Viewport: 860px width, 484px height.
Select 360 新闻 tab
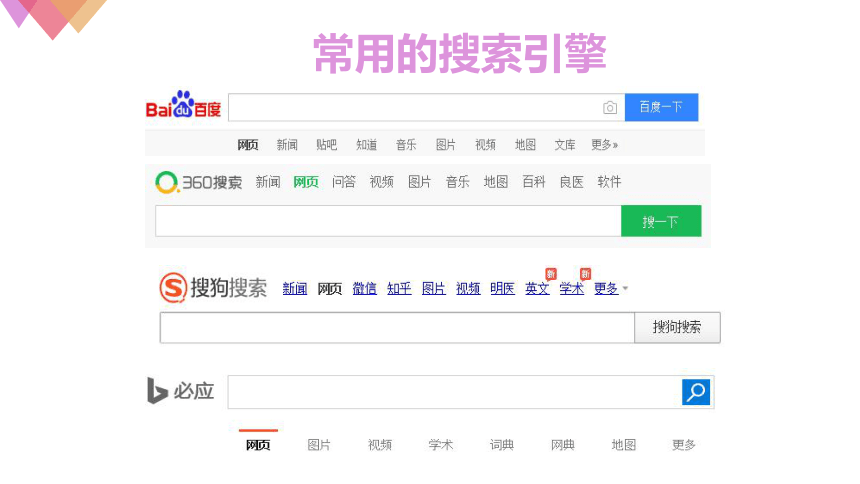point(268,182)
